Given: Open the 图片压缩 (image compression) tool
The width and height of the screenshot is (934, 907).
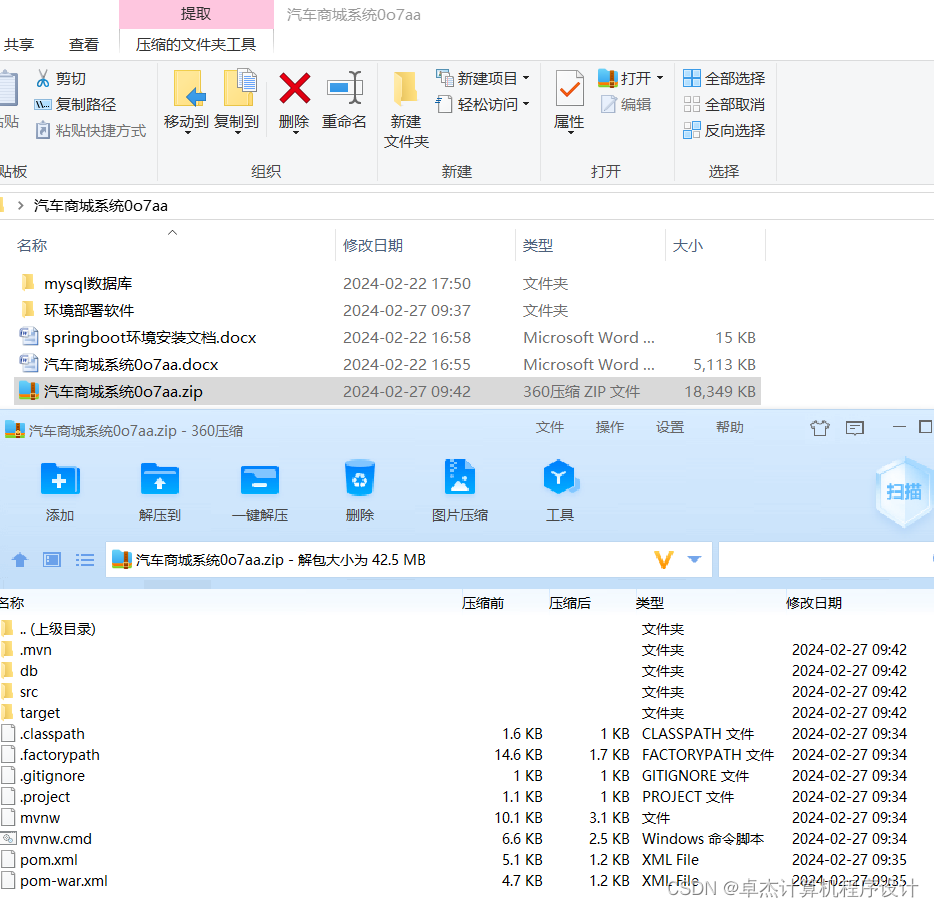Looking at the screenshot, I should [460, 489].
